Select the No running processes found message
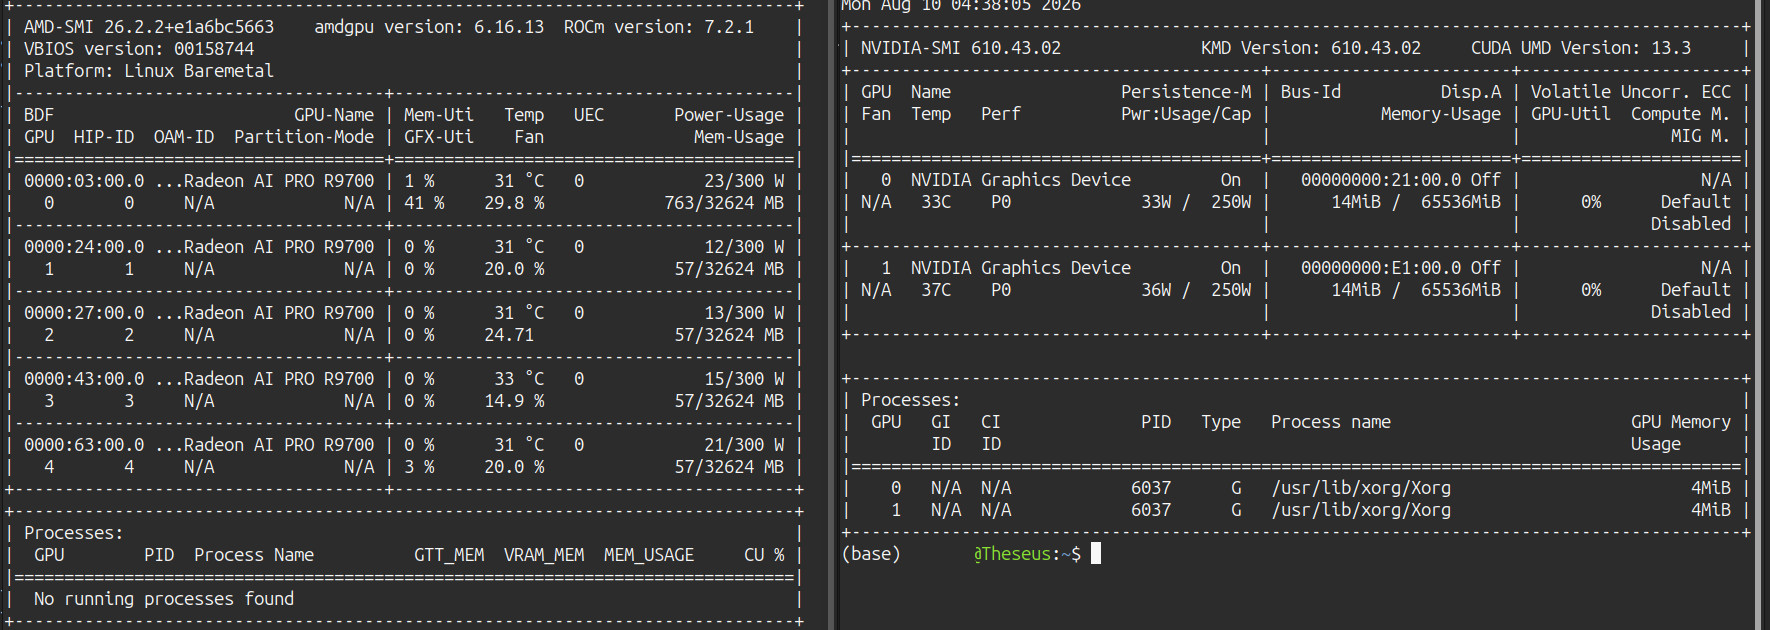Image resolution: width=1770 pixels, height=630 pixels. [164, 599]
